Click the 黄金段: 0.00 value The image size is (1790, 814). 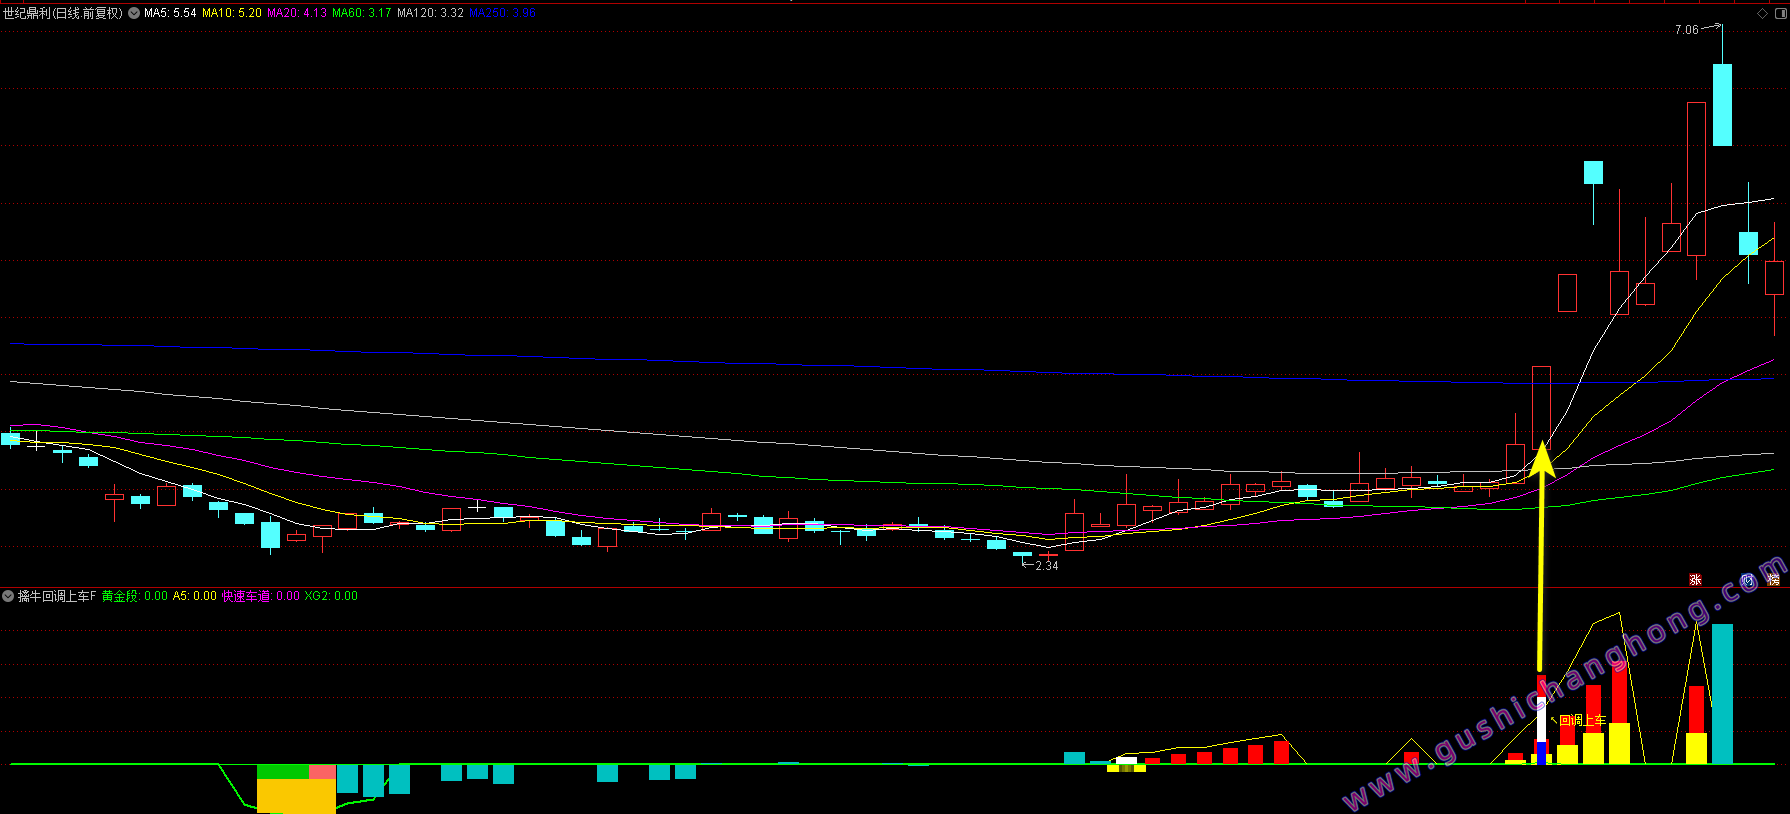tap(135, 596)
